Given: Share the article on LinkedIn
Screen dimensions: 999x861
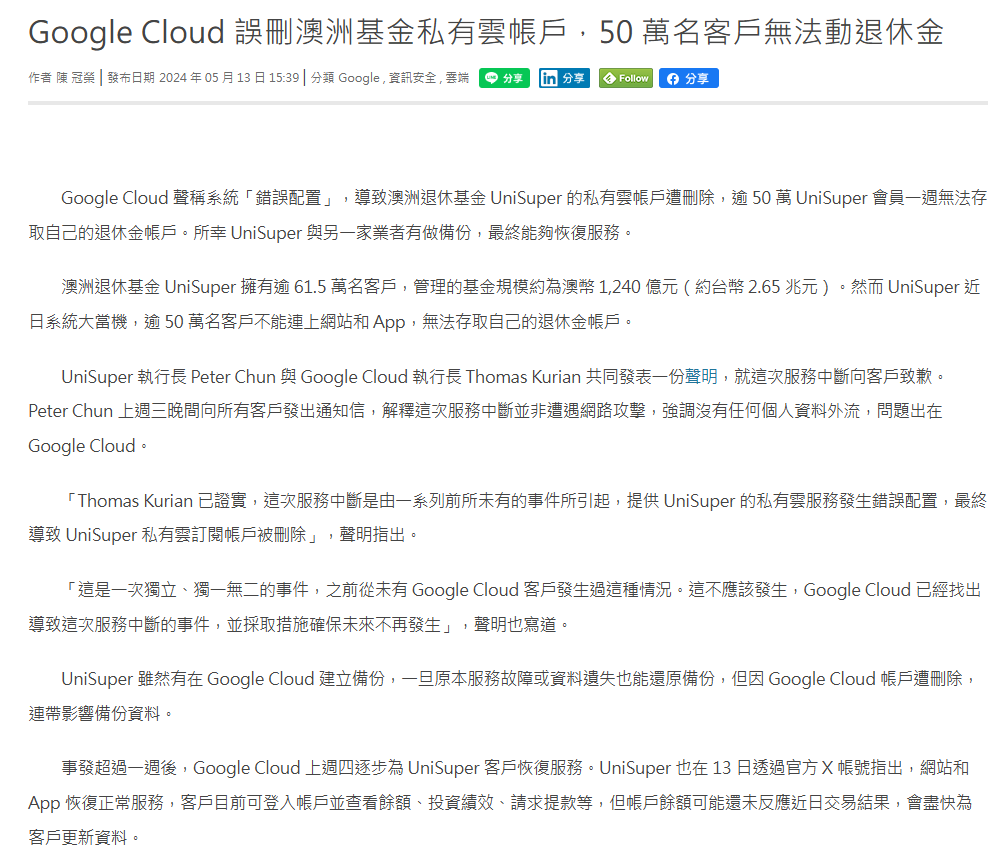Looking at the screenshot, I should [564, 78].
